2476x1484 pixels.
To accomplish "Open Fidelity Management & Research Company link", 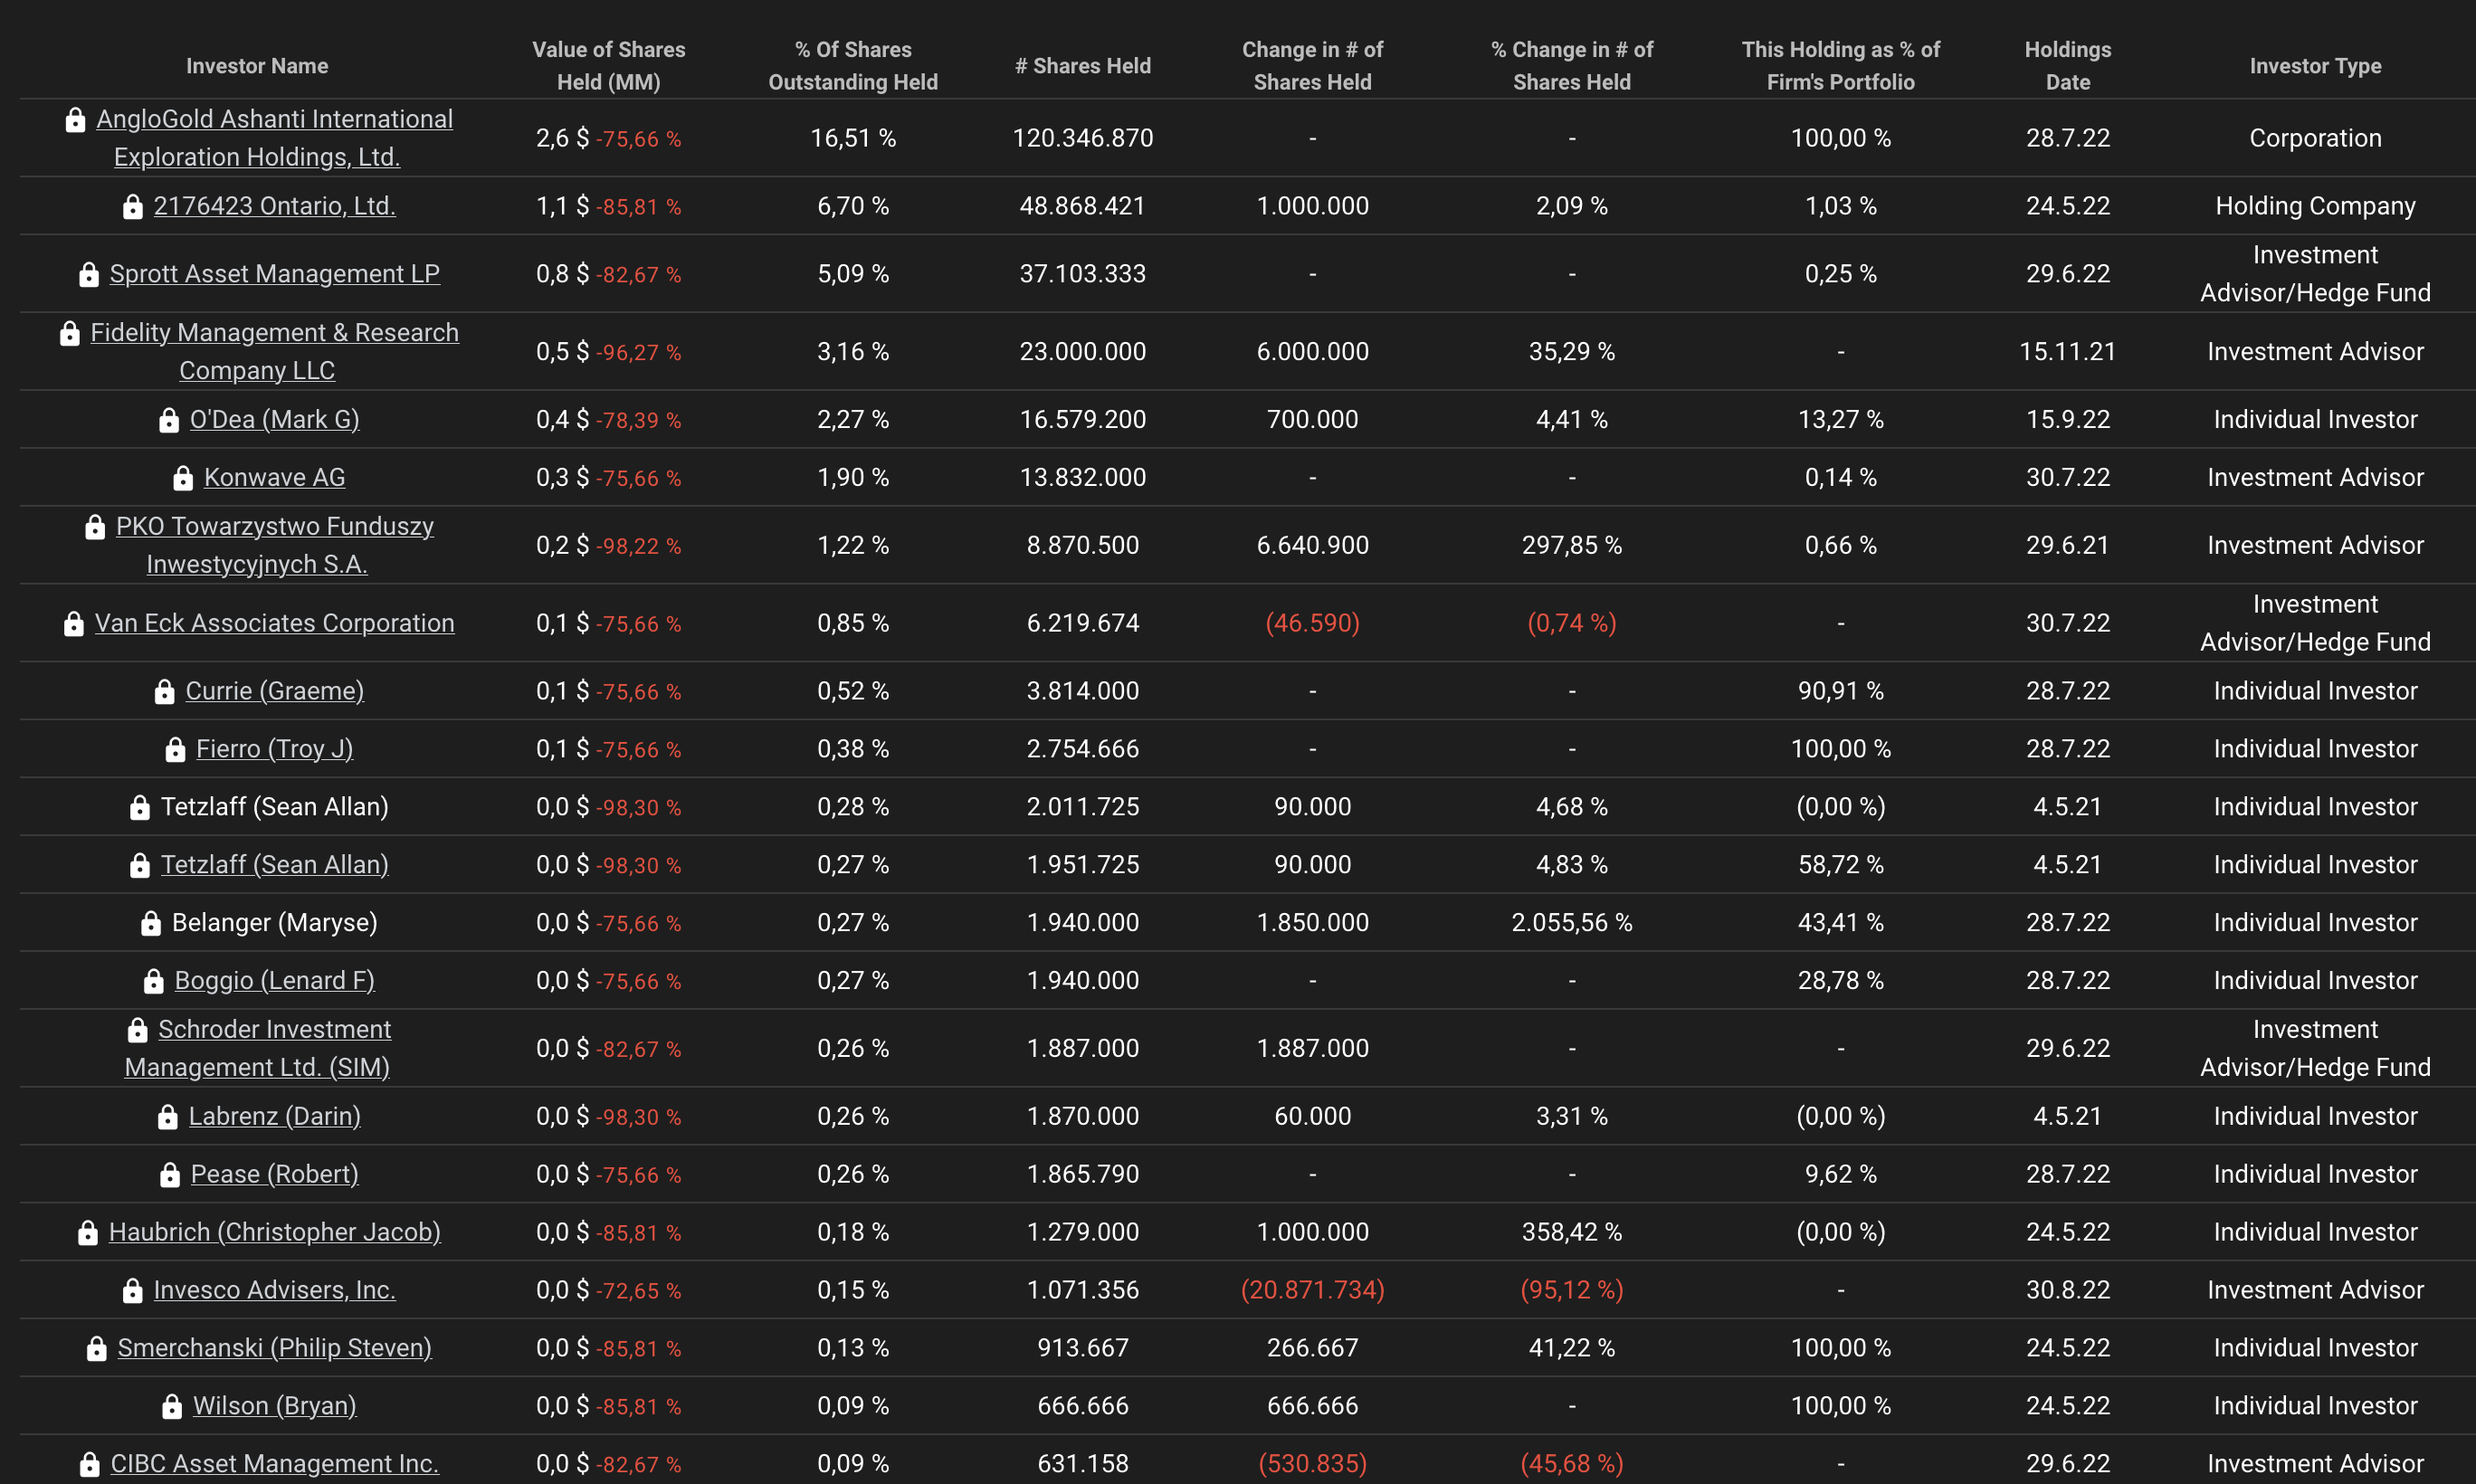I will coord(274,333).
